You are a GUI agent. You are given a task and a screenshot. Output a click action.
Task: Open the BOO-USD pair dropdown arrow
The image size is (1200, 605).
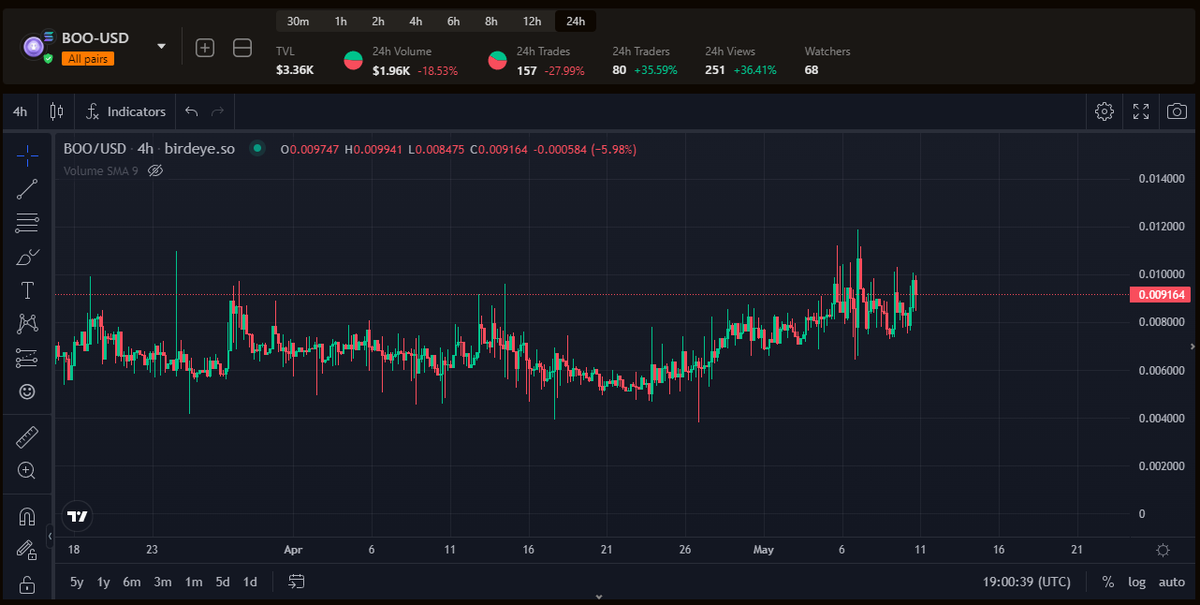(x=161, y=46)
